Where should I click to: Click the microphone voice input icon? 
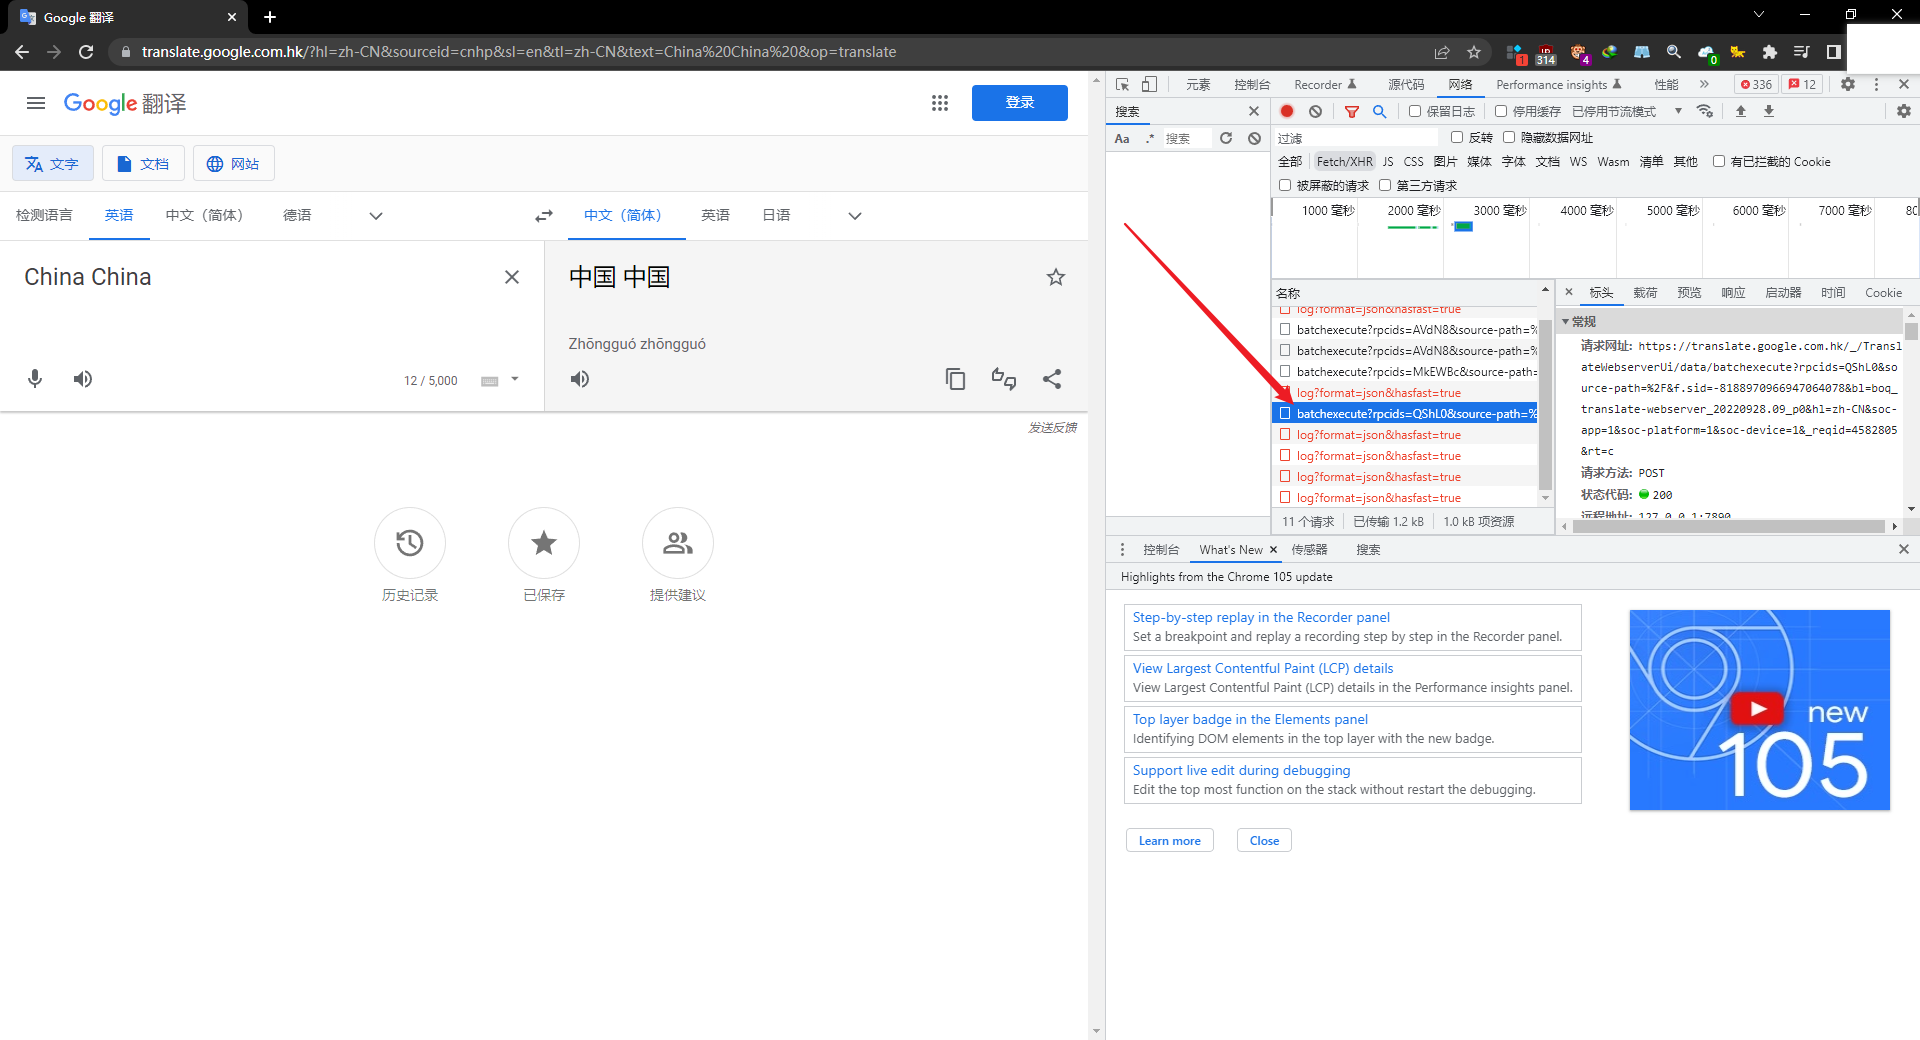pyautogui.click(x=35, y=379)
